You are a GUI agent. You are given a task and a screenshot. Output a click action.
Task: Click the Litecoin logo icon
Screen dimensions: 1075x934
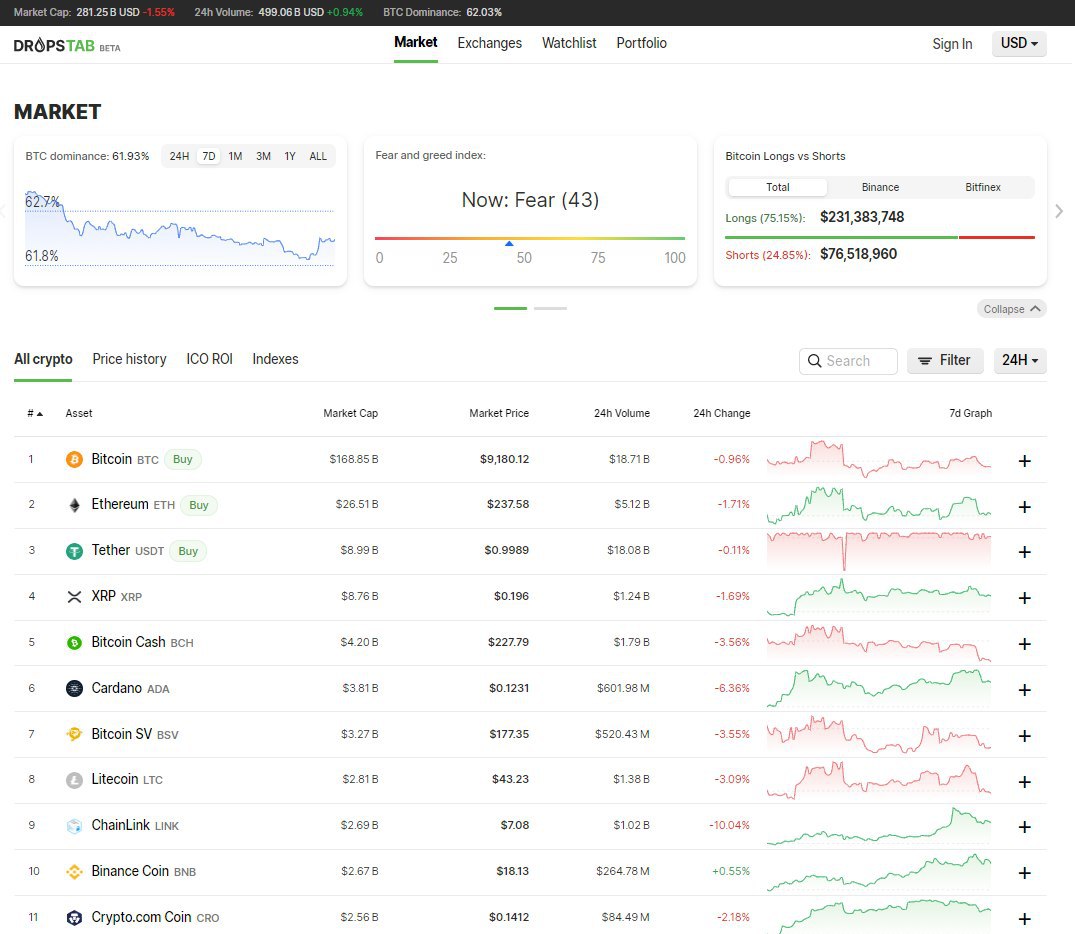pyautogui.click(x=74, y=780)
